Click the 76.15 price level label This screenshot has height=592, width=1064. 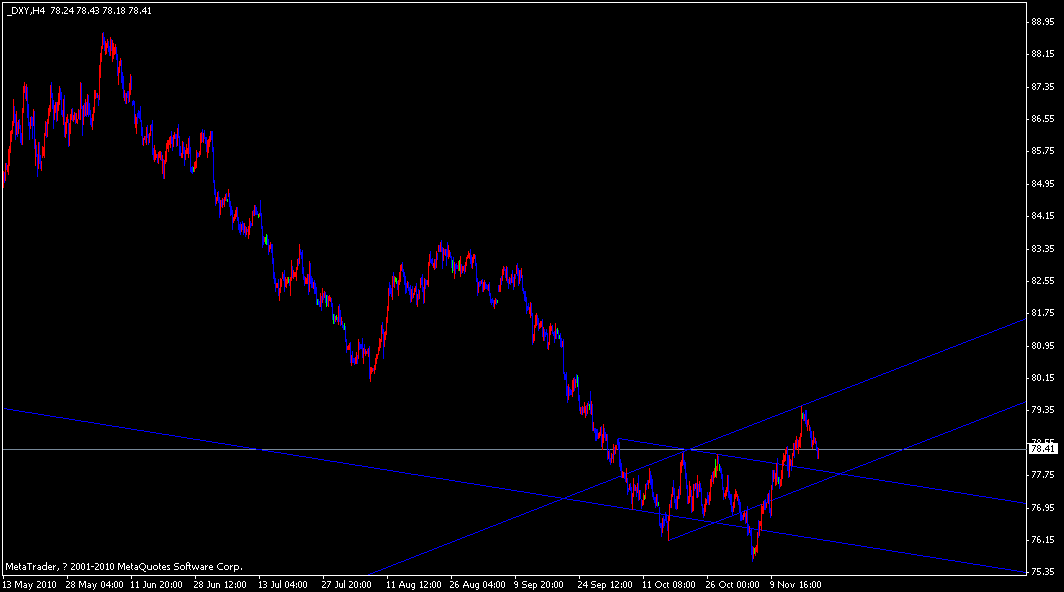click(1043, 540)
